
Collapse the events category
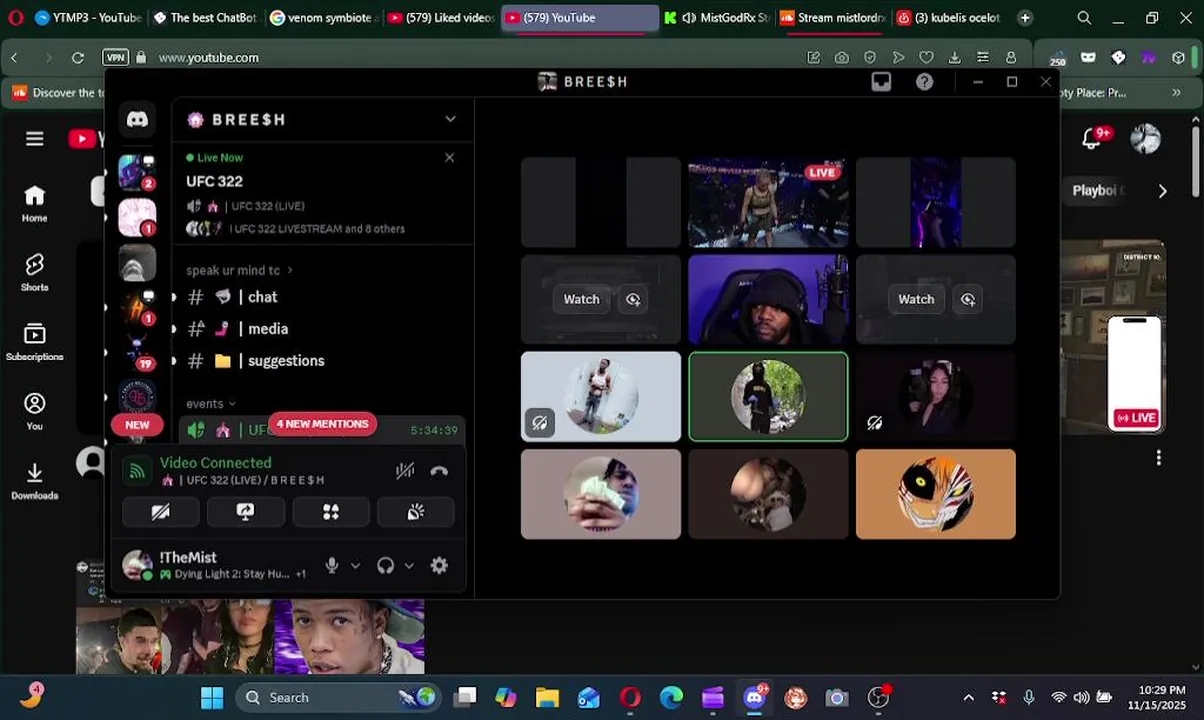(210, 404)
